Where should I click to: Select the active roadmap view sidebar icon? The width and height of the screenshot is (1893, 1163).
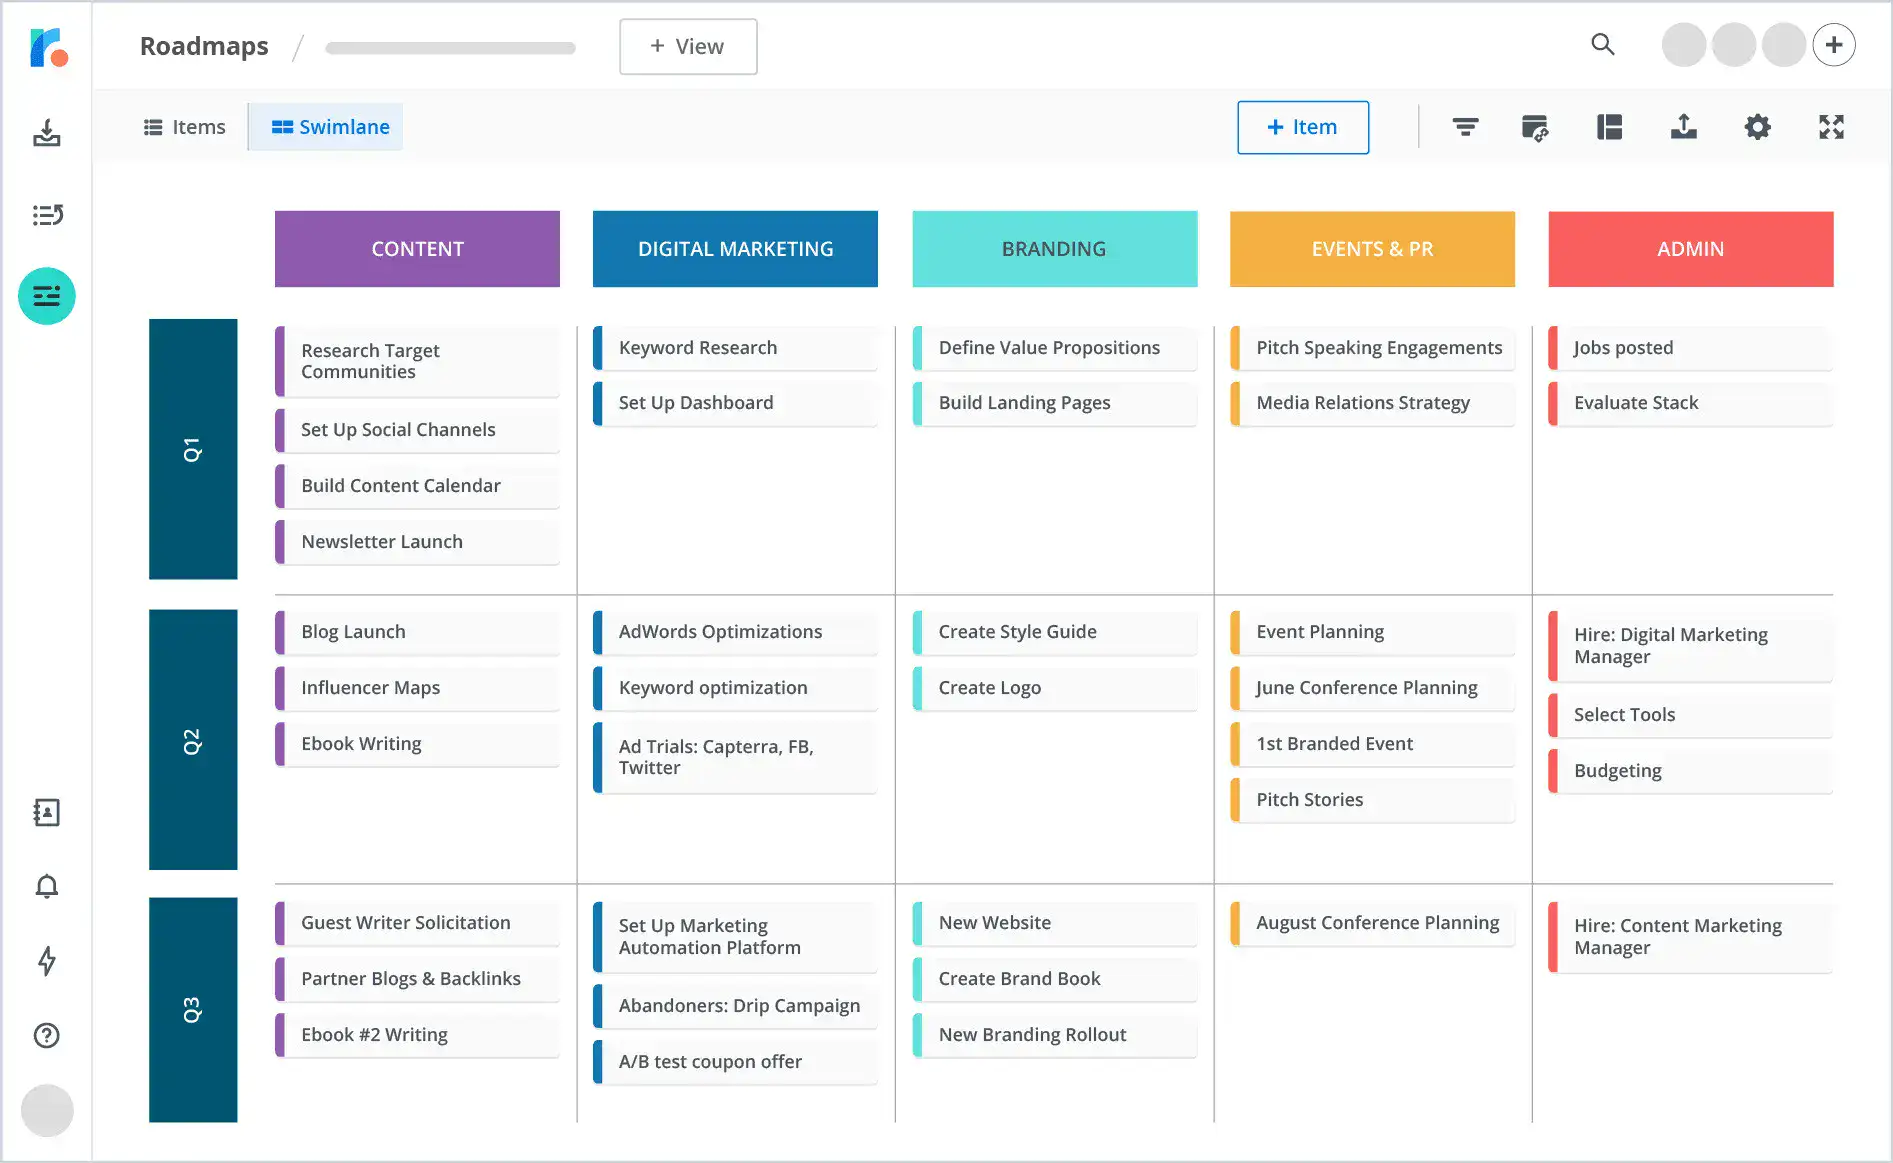tap(46, 296)
